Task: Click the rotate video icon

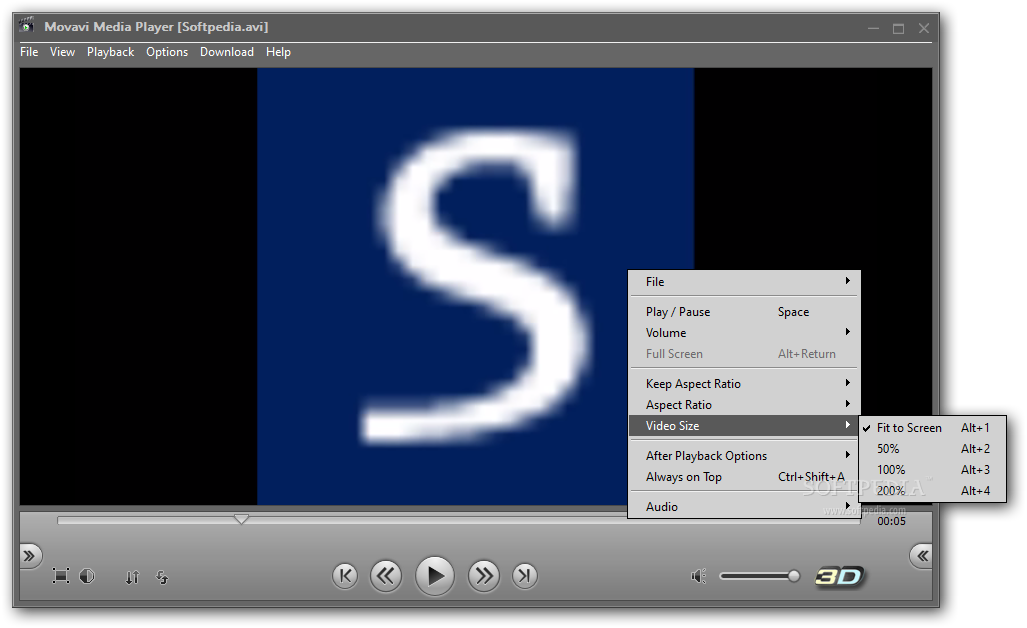Action: pyautogui.click(x=162, y=577)
